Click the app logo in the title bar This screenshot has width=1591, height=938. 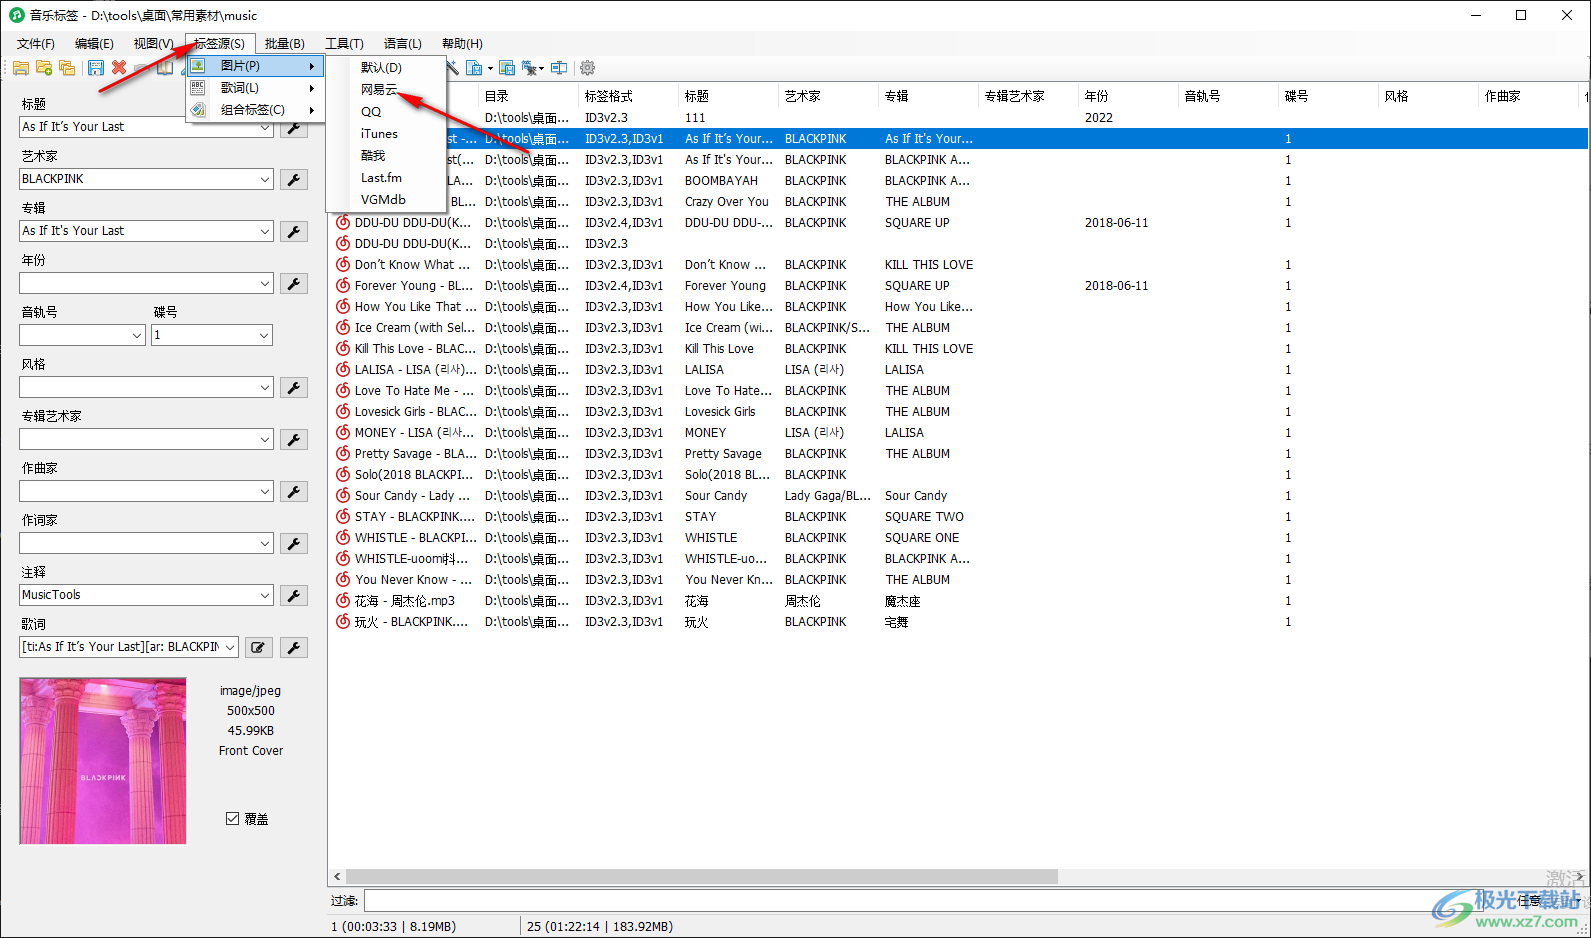point(16,15)
